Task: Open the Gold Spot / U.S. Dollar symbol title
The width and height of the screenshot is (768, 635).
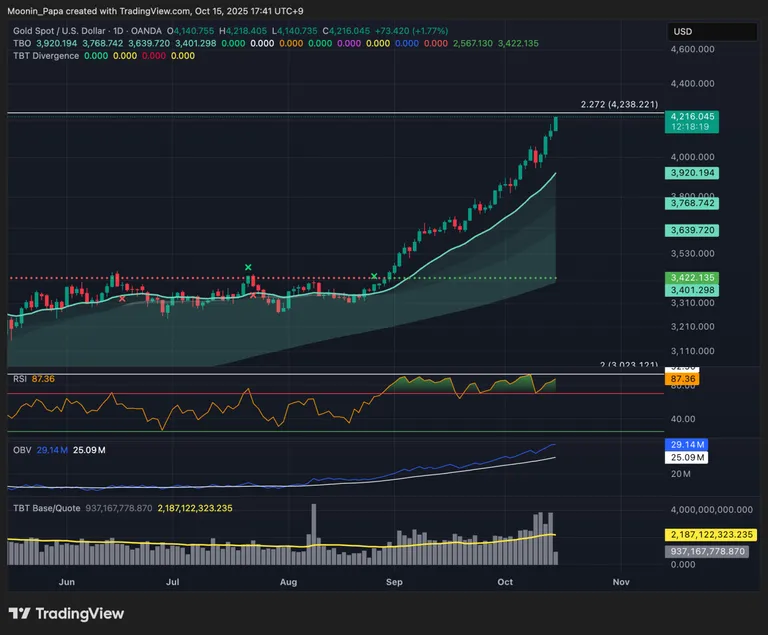Action: [66, 31]
